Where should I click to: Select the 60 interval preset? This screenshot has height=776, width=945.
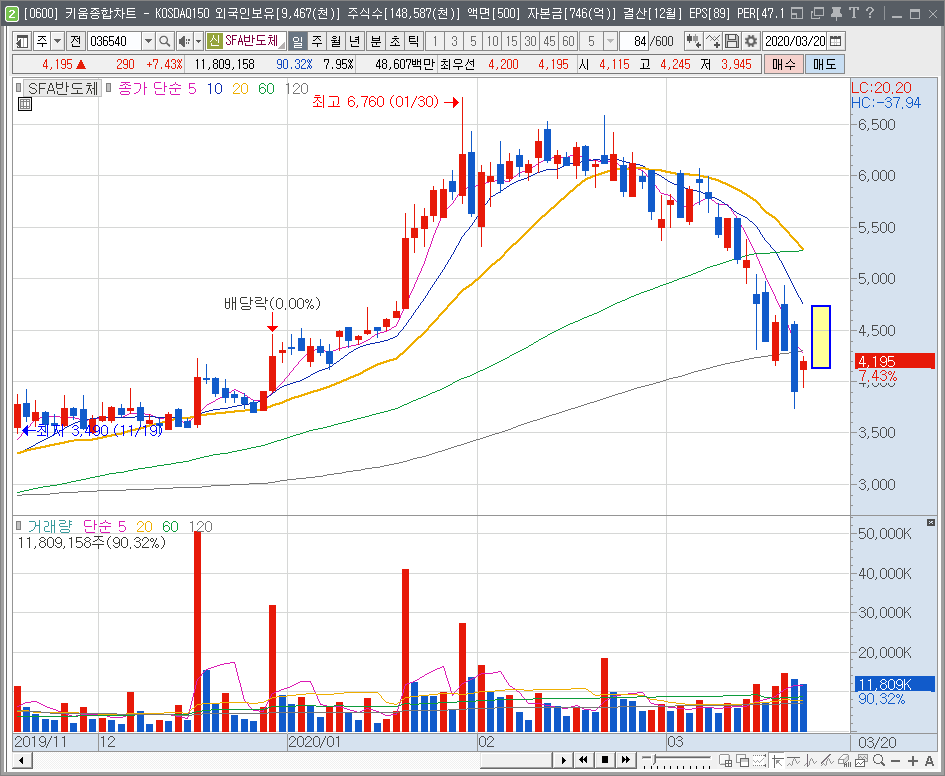(568, 41)
